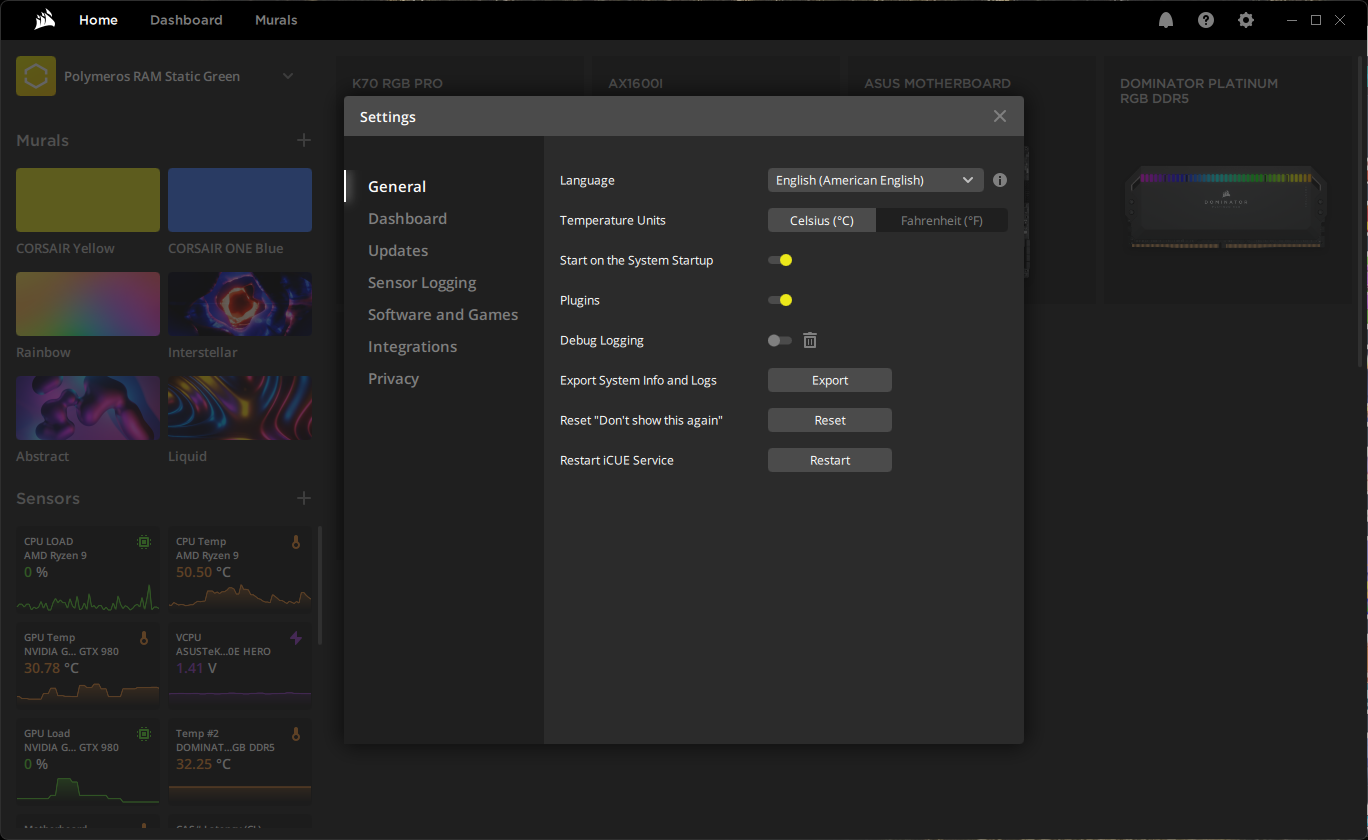Disable Start on the System Startup toggle
1368x840 pixels.
click(780, 260)
